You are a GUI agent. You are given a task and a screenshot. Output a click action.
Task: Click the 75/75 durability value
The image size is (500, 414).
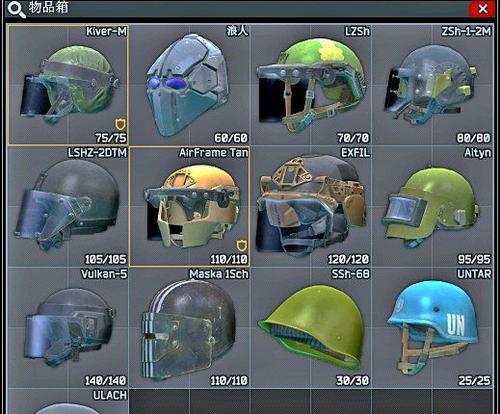pyautogui.click(x=111, y=138)
